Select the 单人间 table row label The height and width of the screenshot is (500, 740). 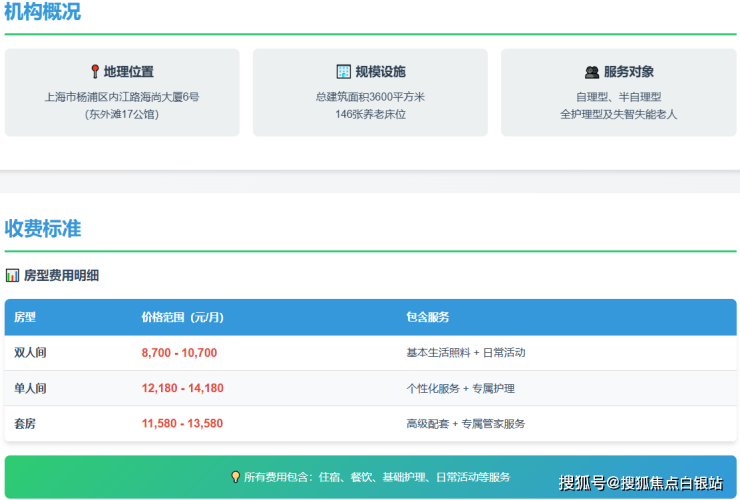pyautogui.click(x=30, y=388)
